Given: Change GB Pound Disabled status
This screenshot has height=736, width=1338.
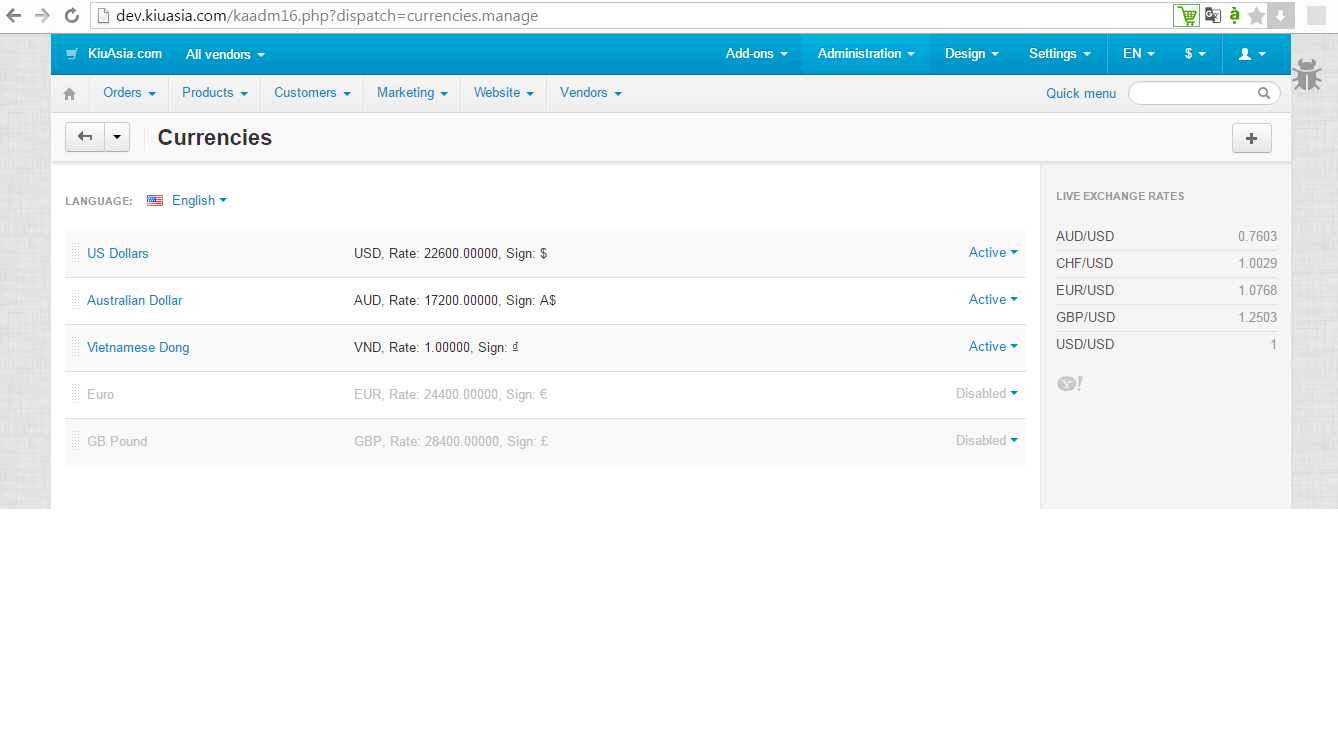Looking at the screenshot, I should (987, 441).
